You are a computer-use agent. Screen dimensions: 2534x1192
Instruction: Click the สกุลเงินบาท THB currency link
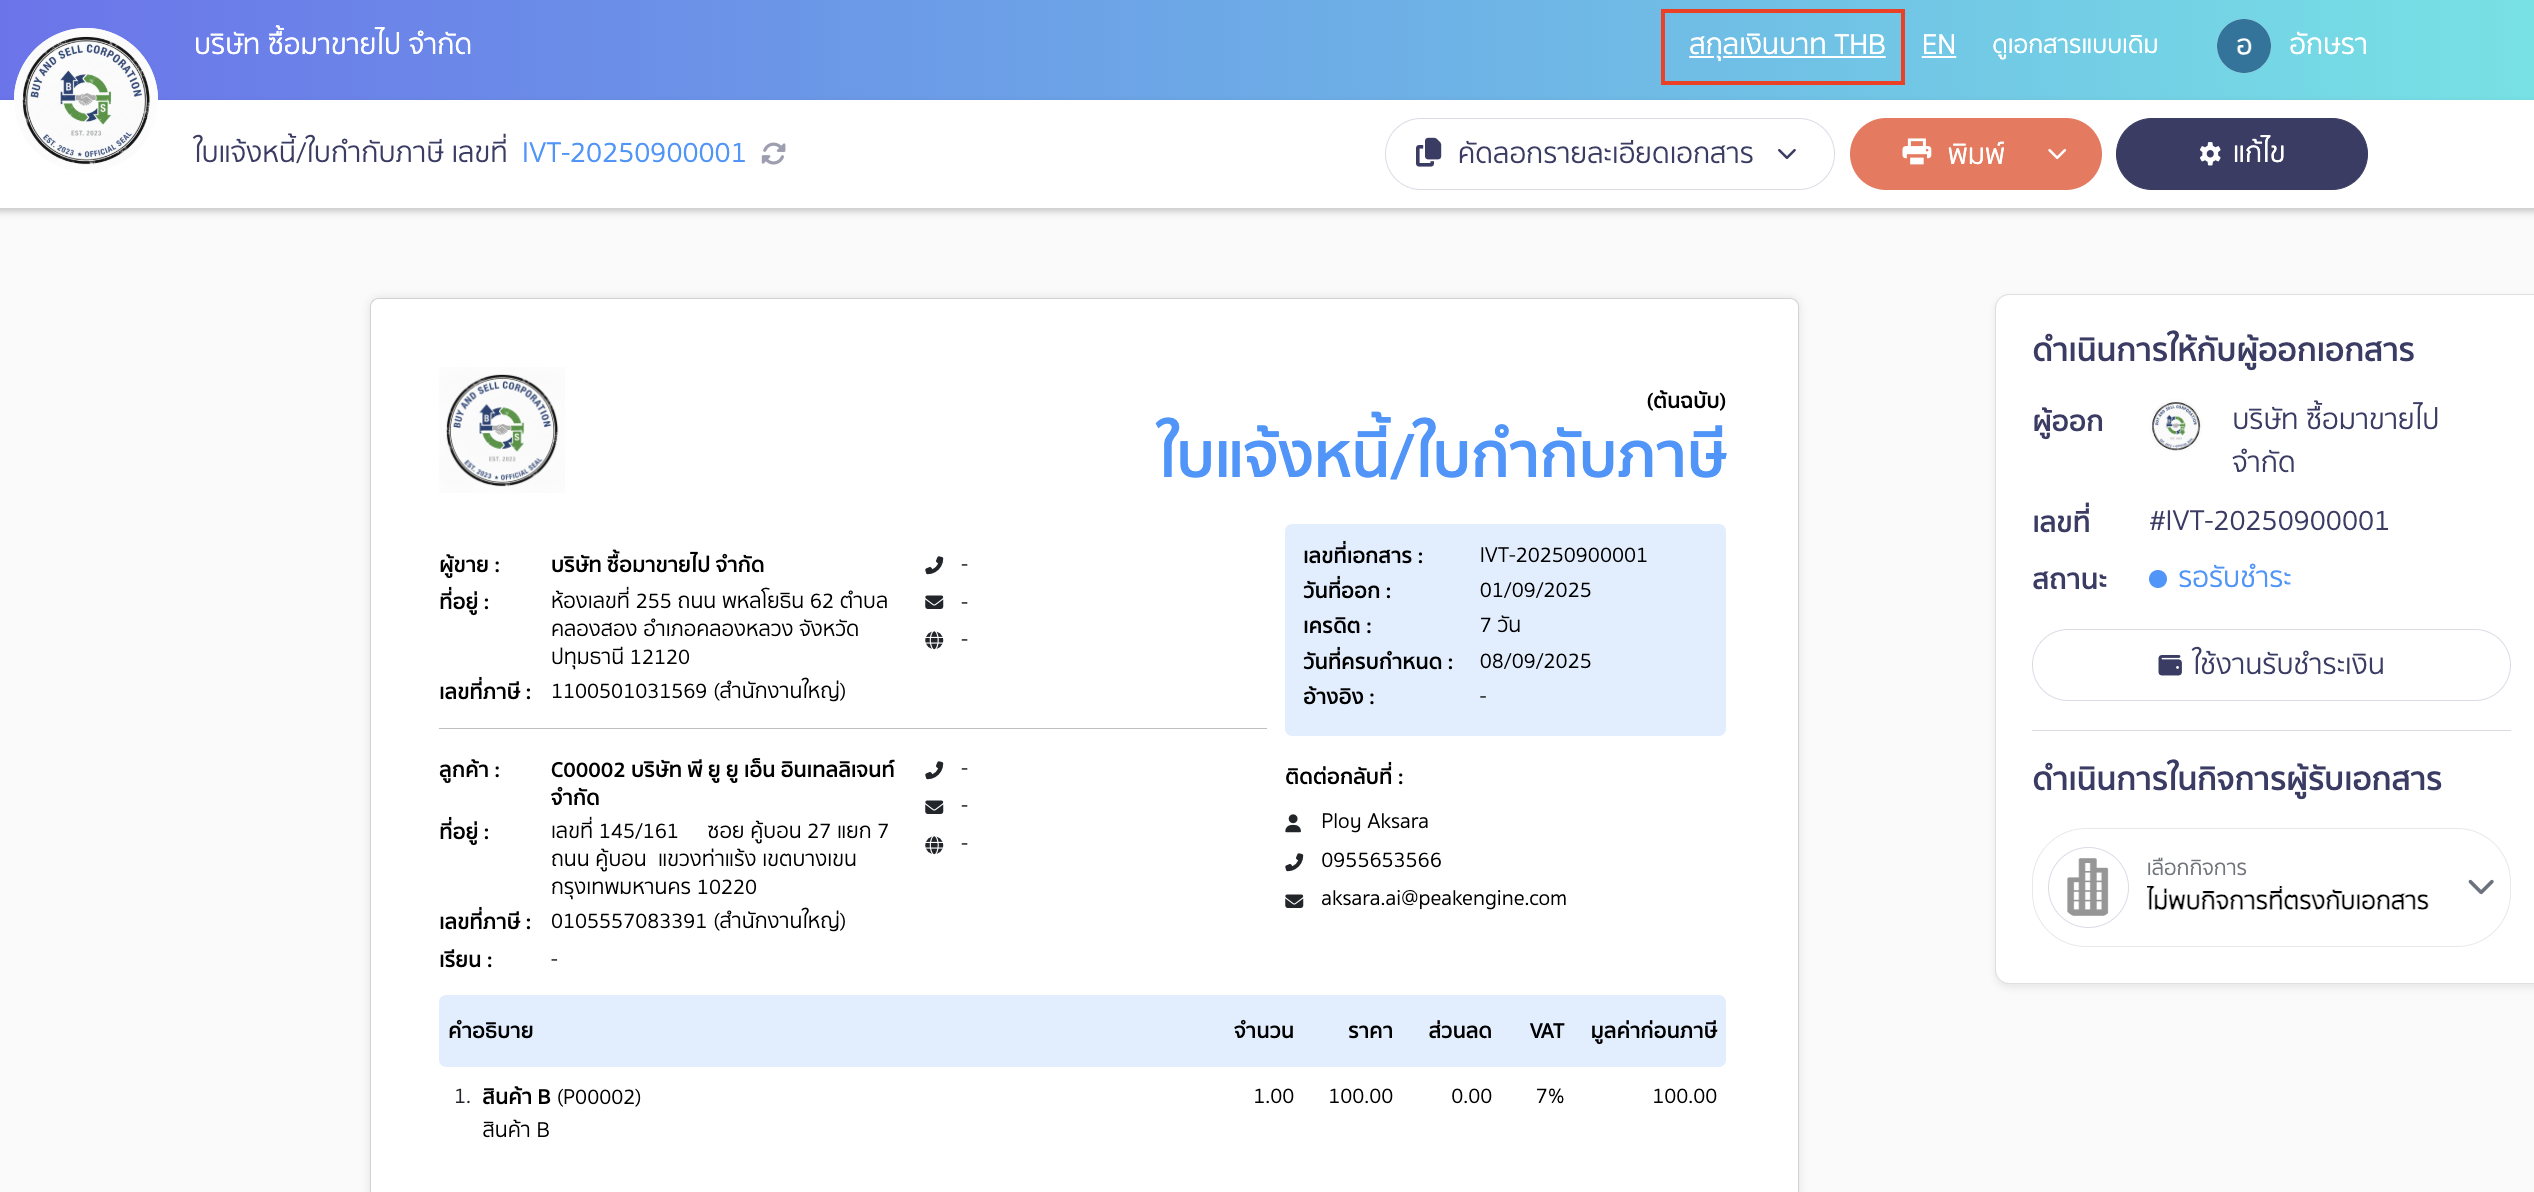point(1783,44)
